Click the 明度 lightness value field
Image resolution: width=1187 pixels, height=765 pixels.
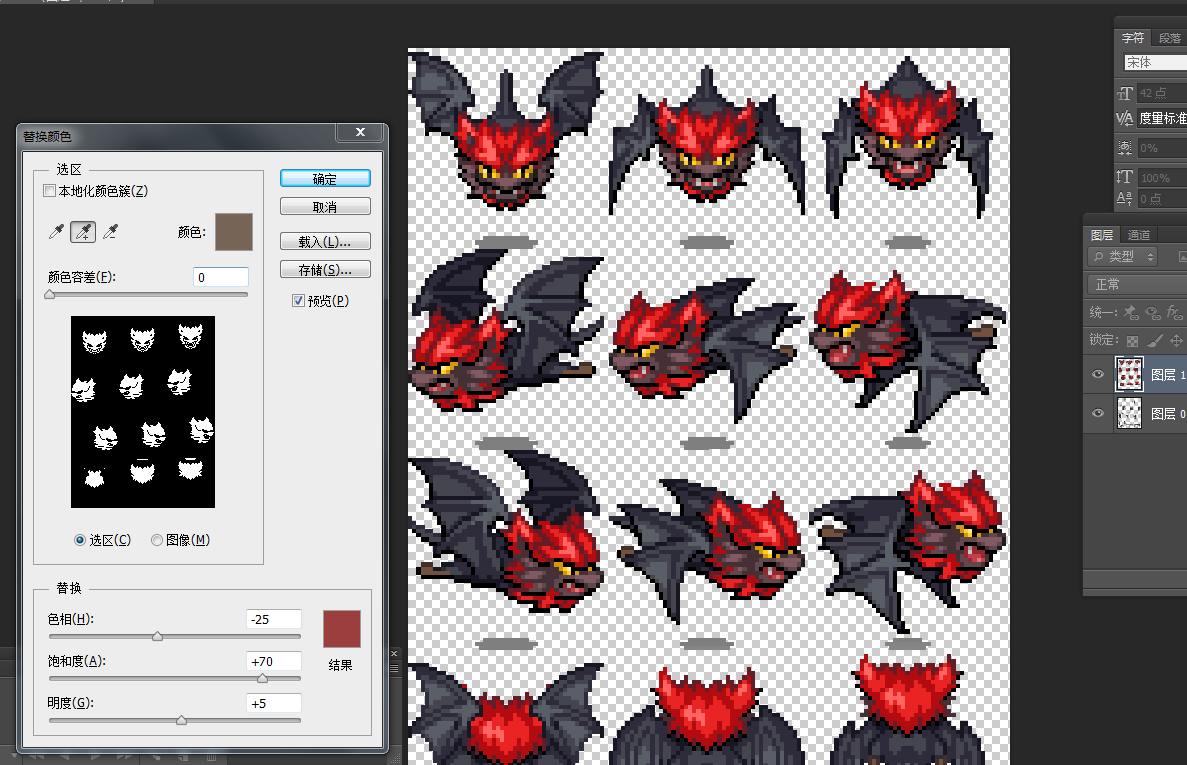pos(273,703)
